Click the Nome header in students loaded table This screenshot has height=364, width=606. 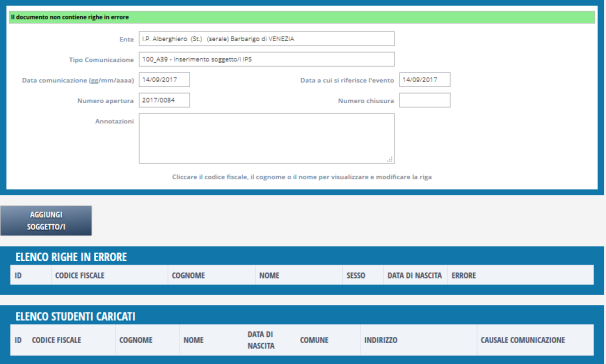tap(193, 340)
